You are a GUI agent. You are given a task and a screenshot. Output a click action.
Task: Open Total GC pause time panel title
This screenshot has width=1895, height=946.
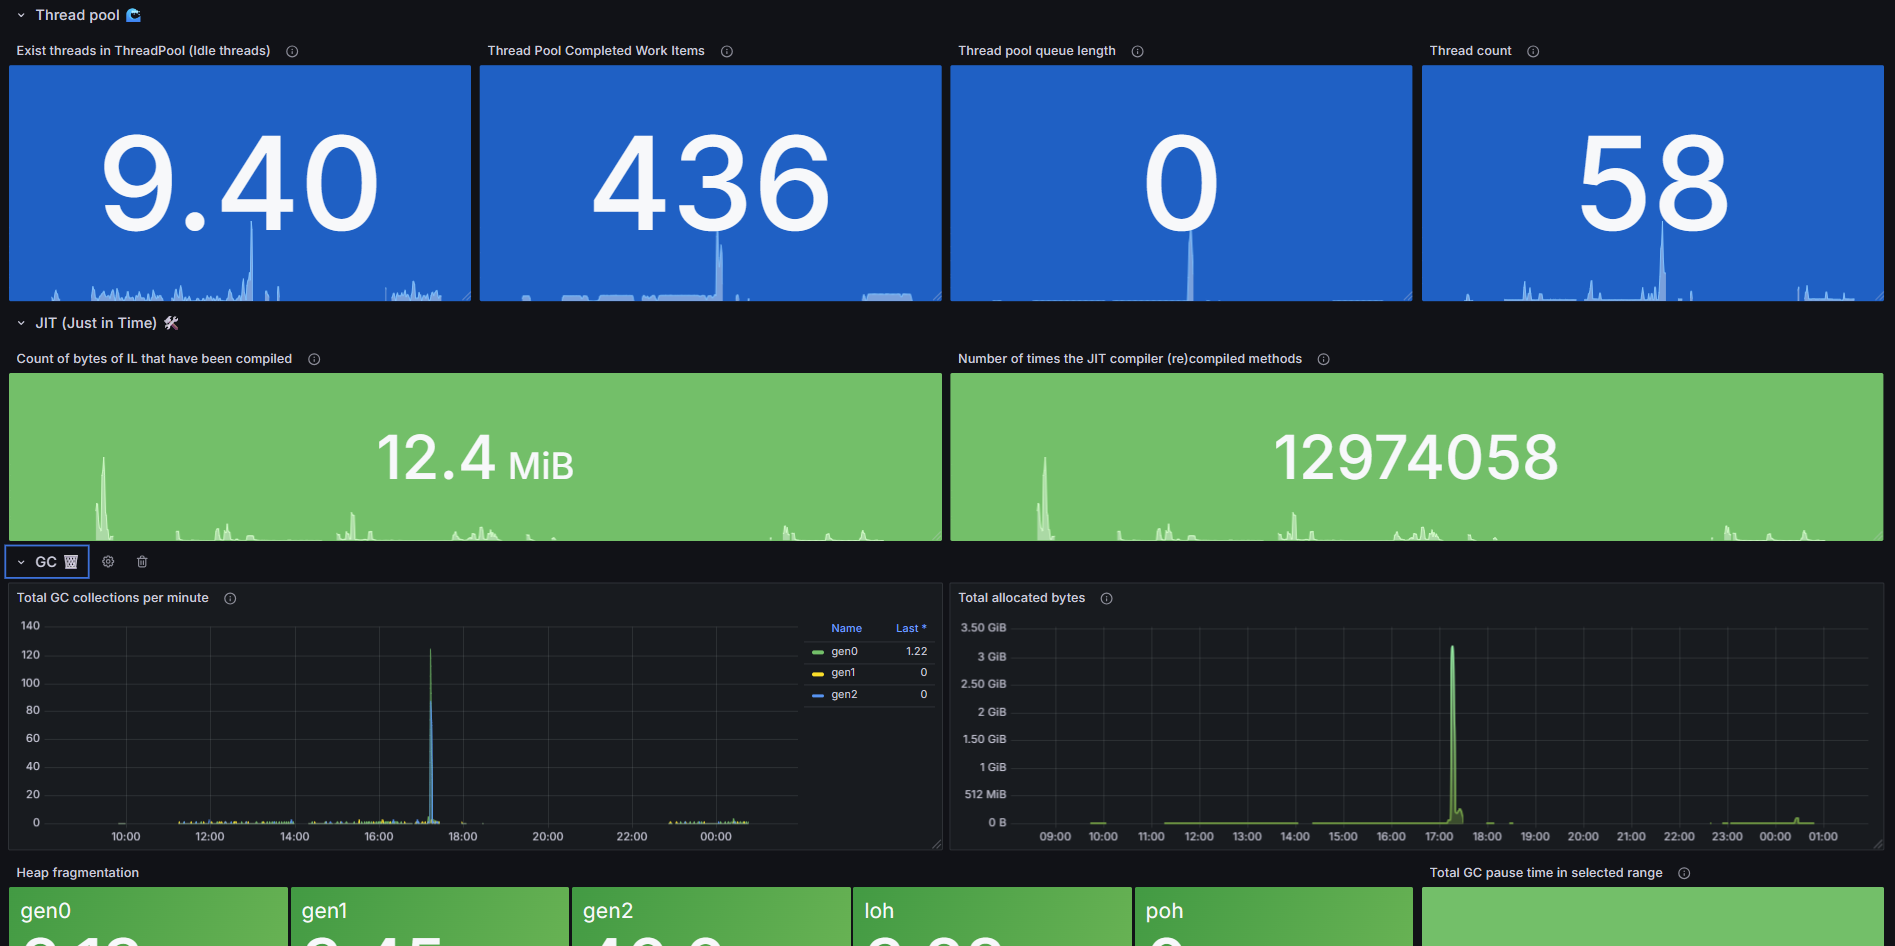[x=1546, y=873]
